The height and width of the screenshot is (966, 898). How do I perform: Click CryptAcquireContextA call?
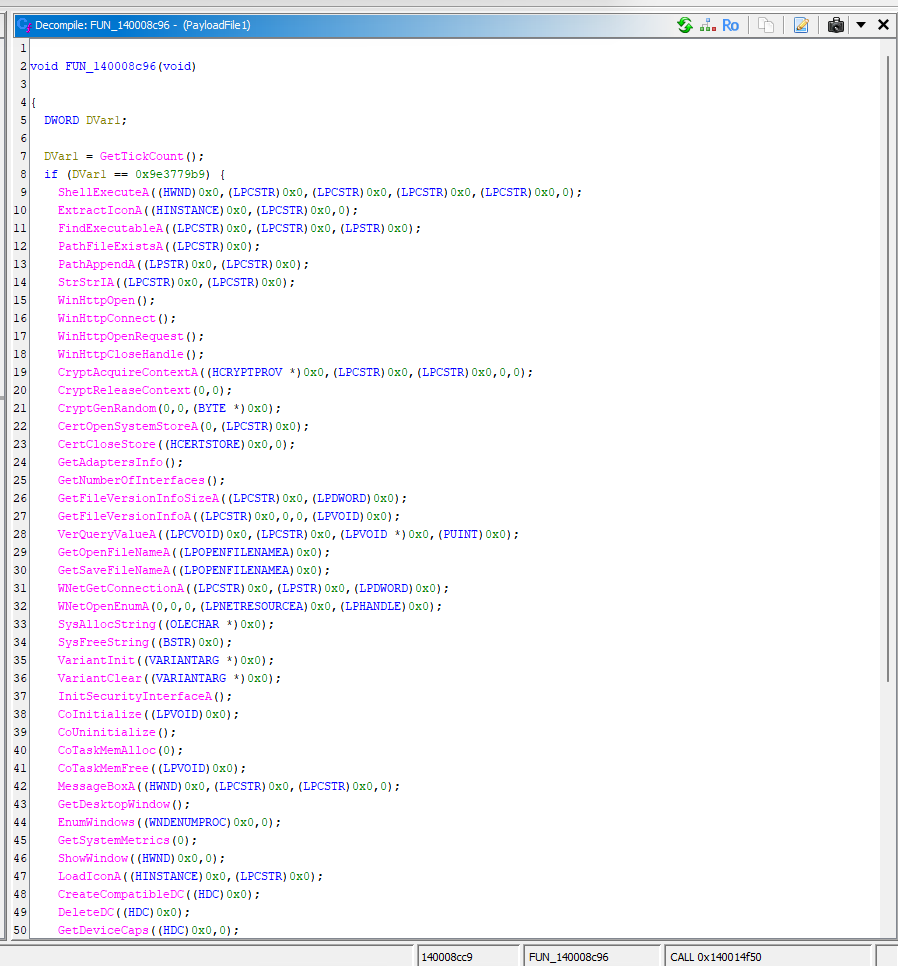[128, 372]
